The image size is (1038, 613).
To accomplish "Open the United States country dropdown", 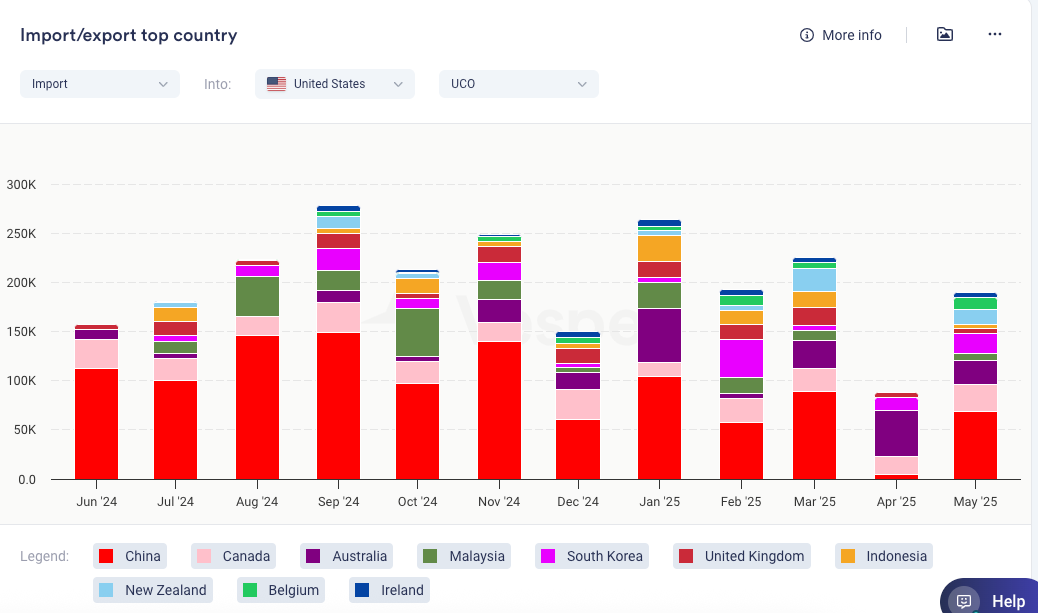I will (334, 84).
